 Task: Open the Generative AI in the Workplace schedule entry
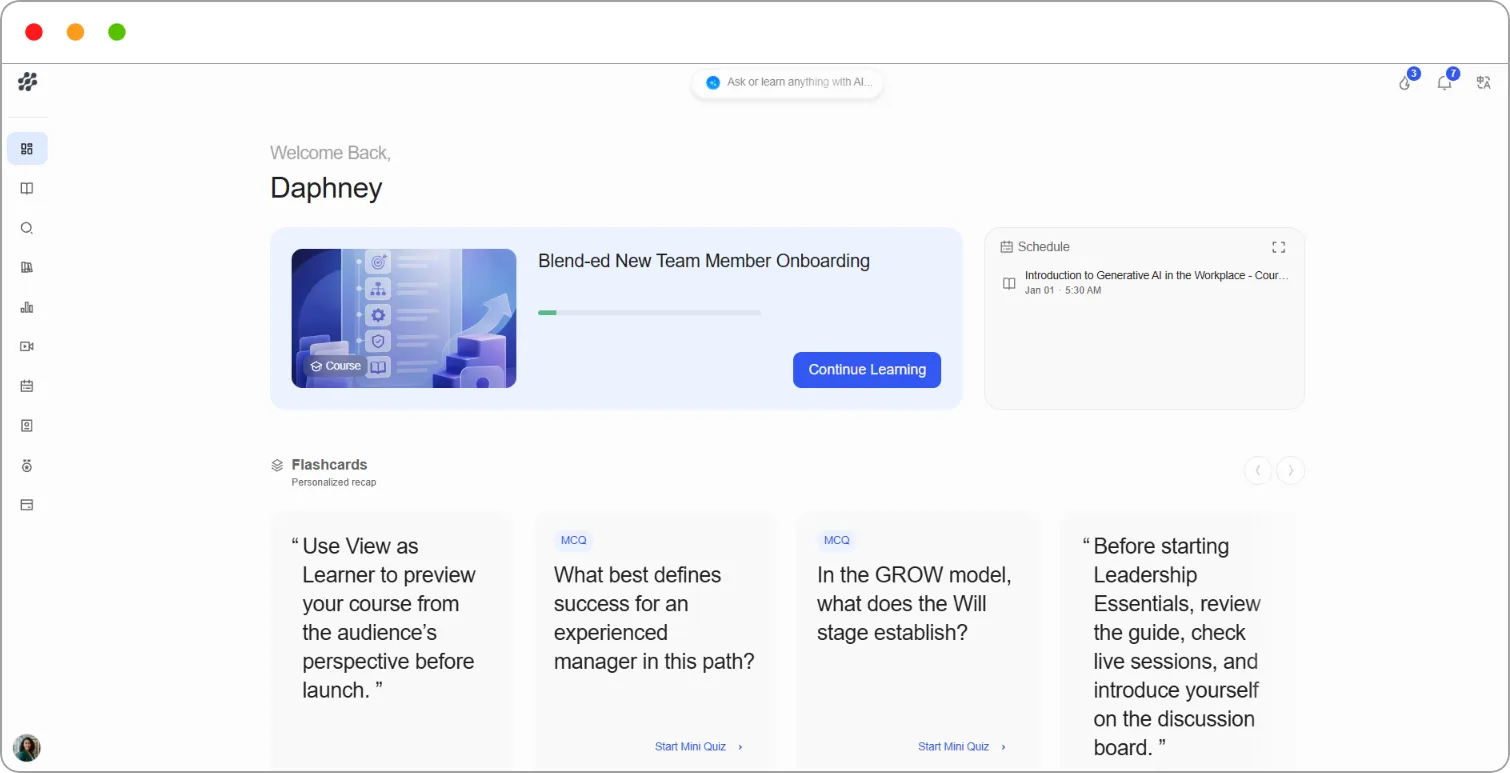(1145, 282)
